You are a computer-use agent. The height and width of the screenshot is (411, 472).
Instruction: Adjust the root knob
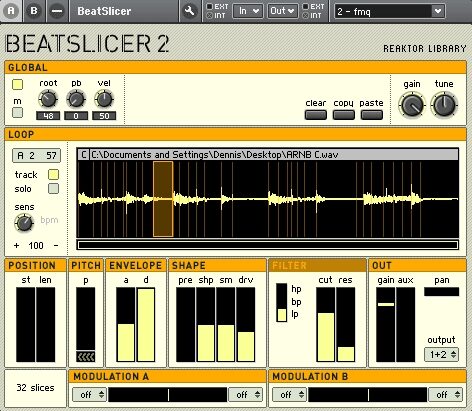point(48,99)
